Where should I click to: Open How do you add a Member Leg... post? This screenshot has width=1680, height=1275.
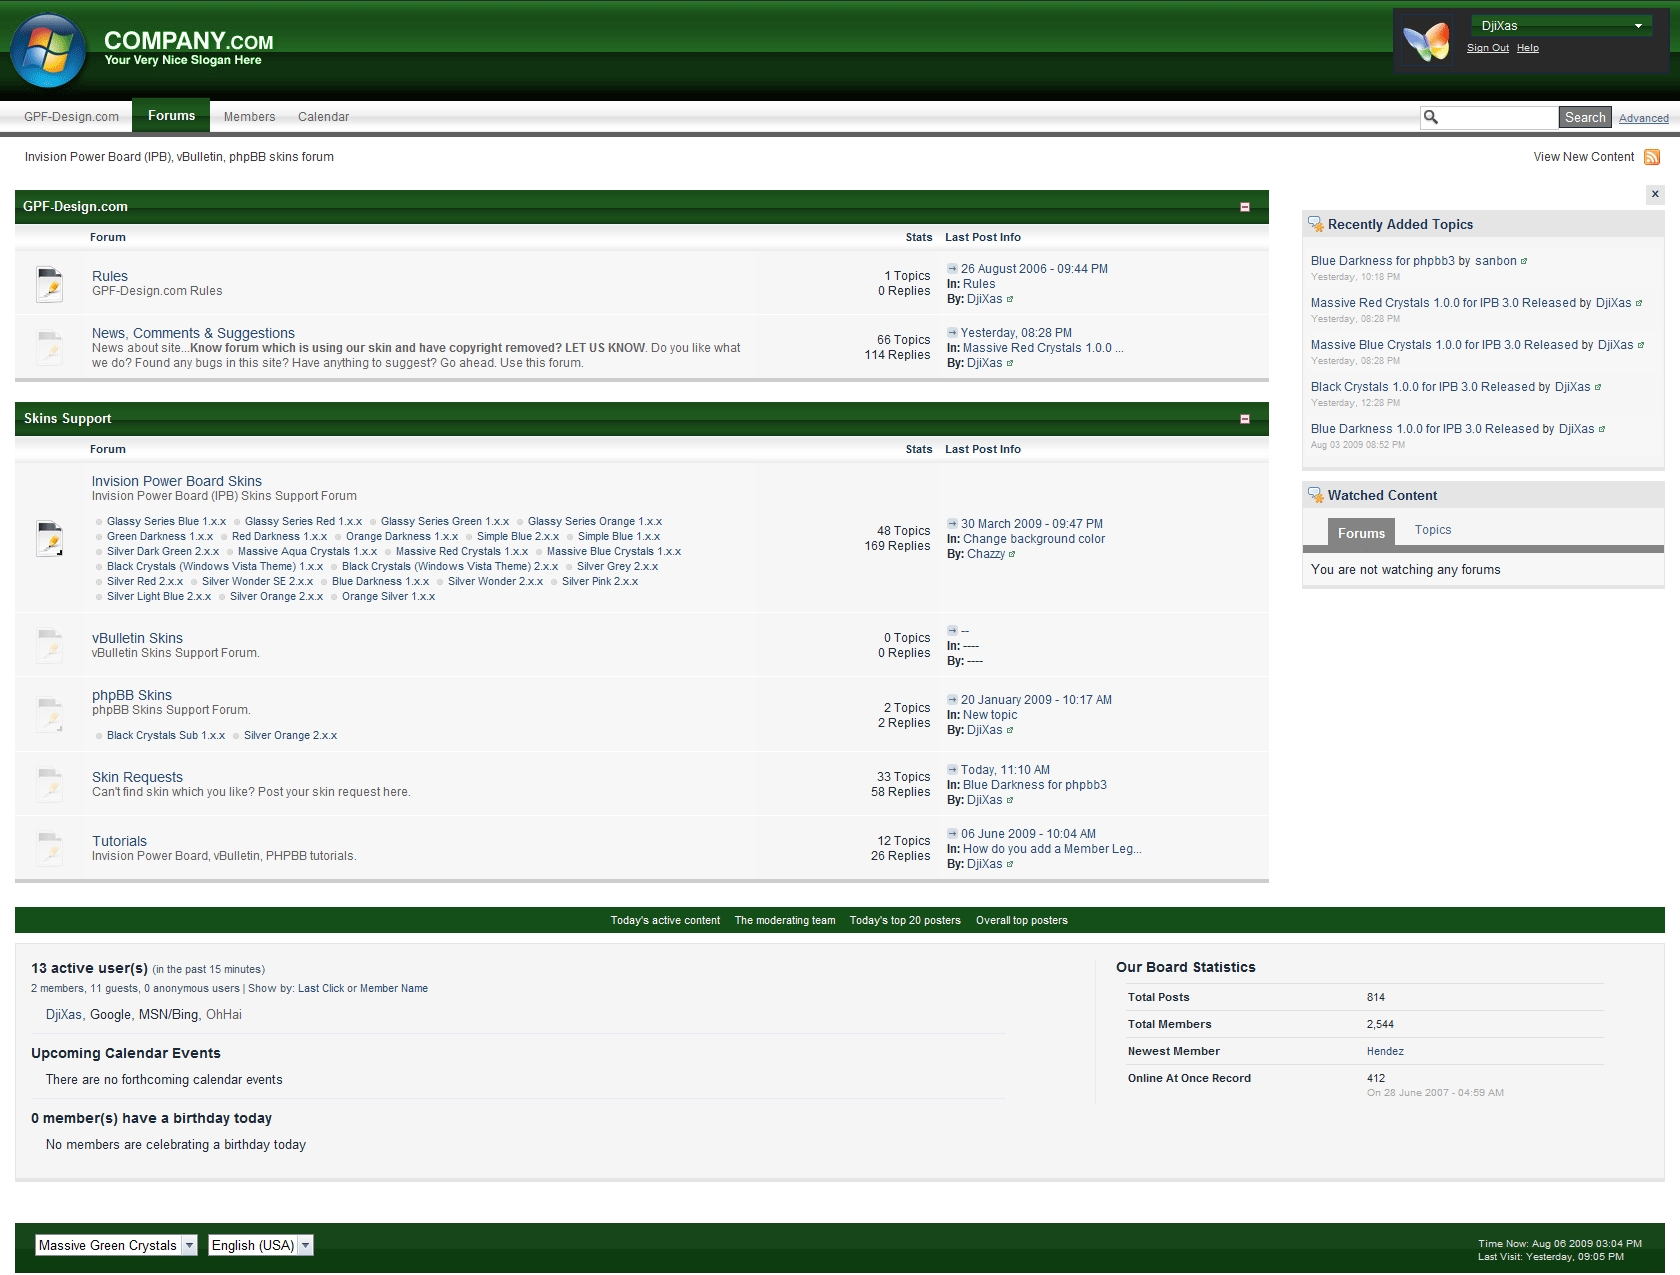pyautogui.click(x=1052, y=849)
